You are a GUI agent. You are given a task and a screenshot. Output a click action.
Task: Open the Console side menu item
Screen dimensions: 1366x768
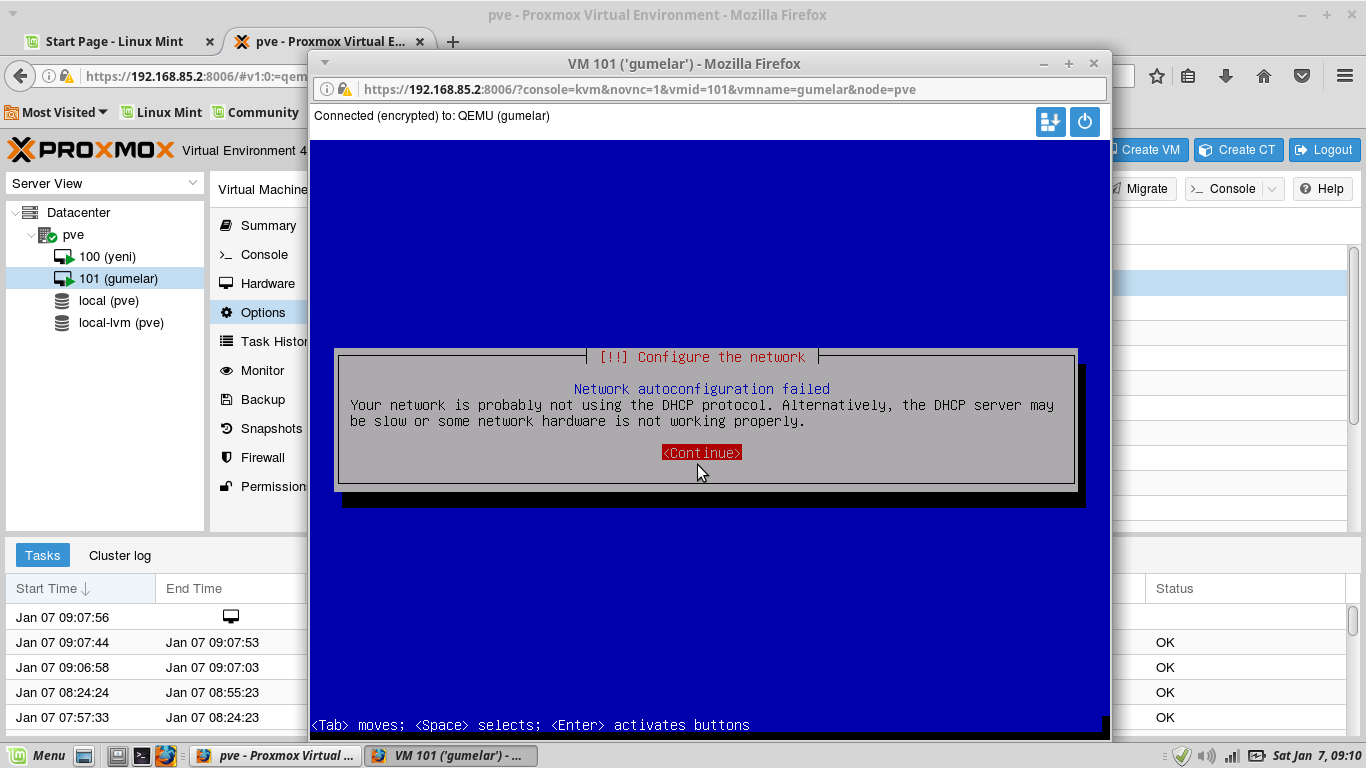point(263,255)
